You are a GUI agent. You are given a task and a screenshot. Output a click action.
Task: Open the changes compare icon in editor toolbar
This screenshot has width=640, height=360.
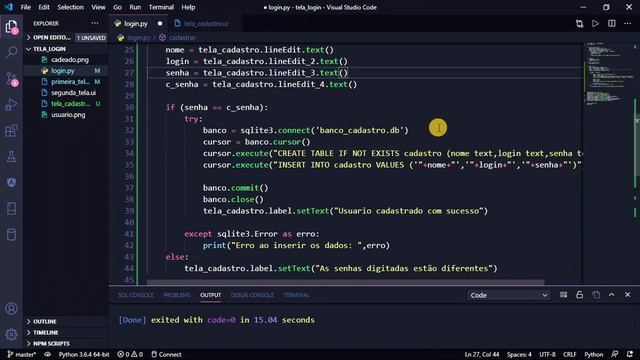(x=580, y=24)
